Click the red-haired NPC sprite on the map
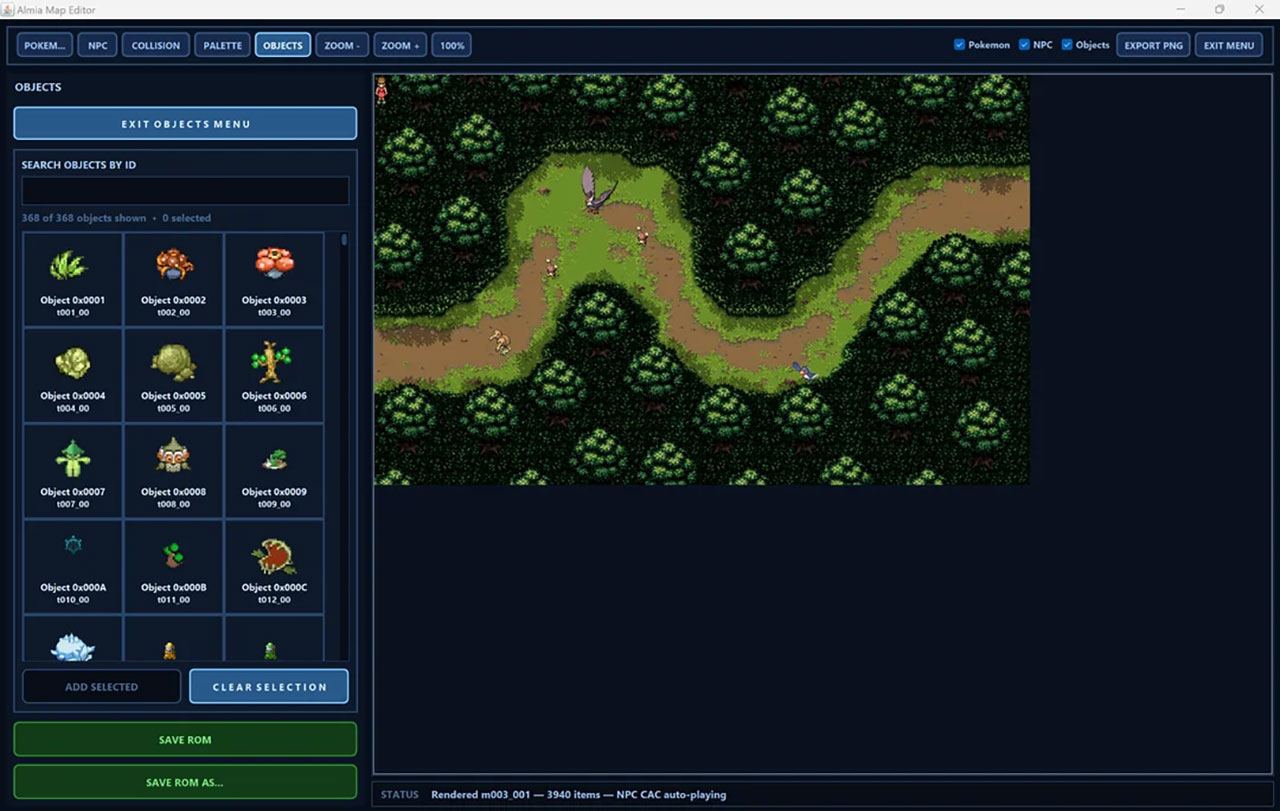The width and height of the screenshot is (1280, 811). (x=381, y=90)
